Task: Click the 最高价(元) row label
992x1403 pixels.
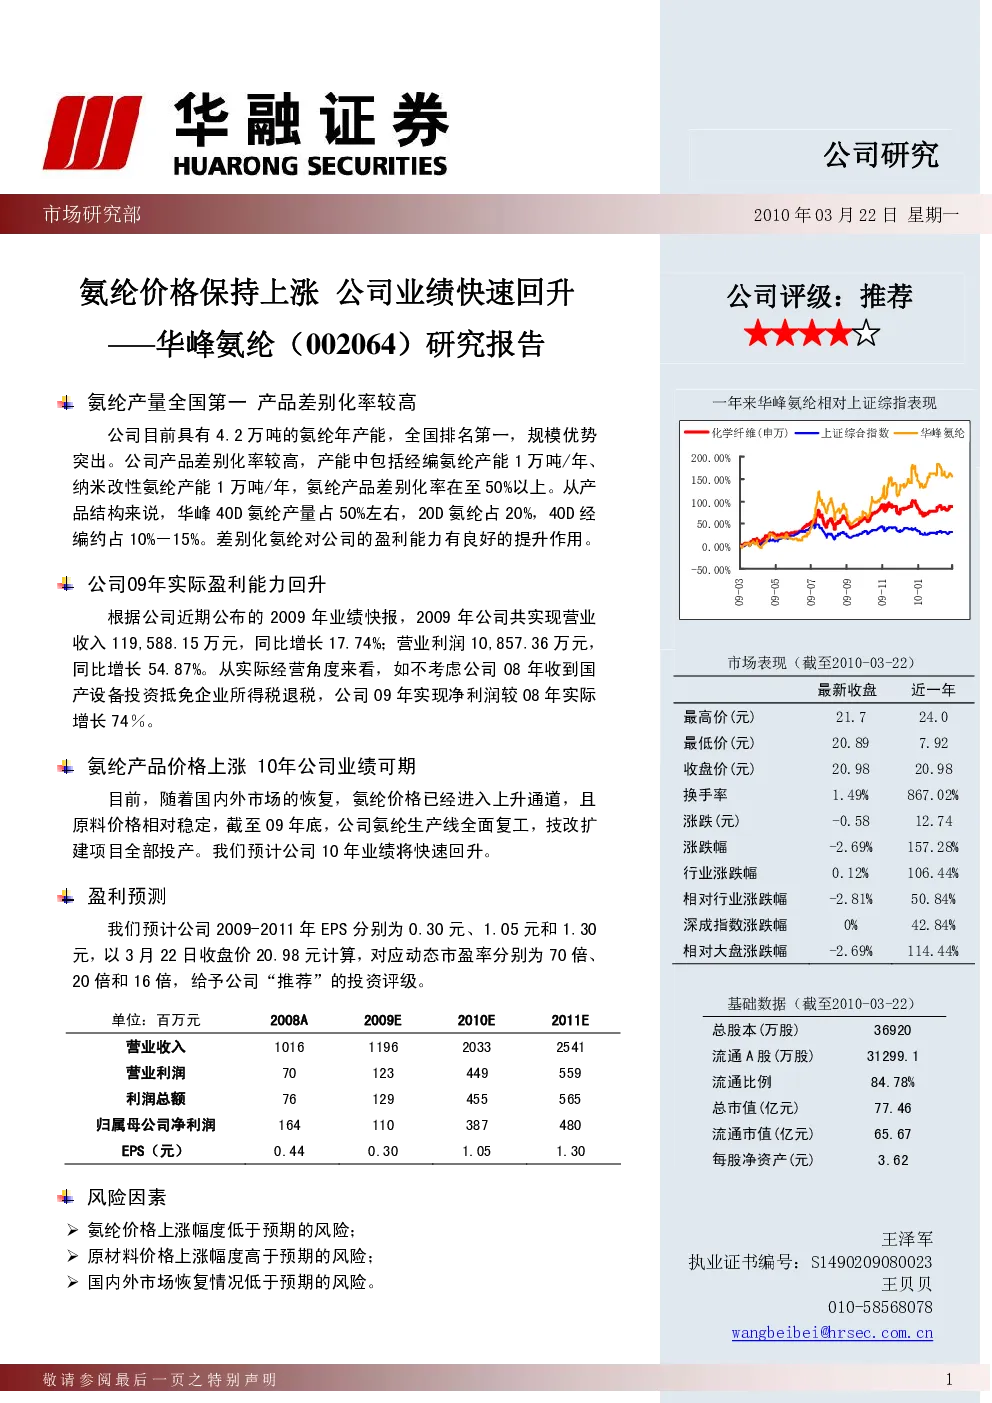Action: (719, 717)
